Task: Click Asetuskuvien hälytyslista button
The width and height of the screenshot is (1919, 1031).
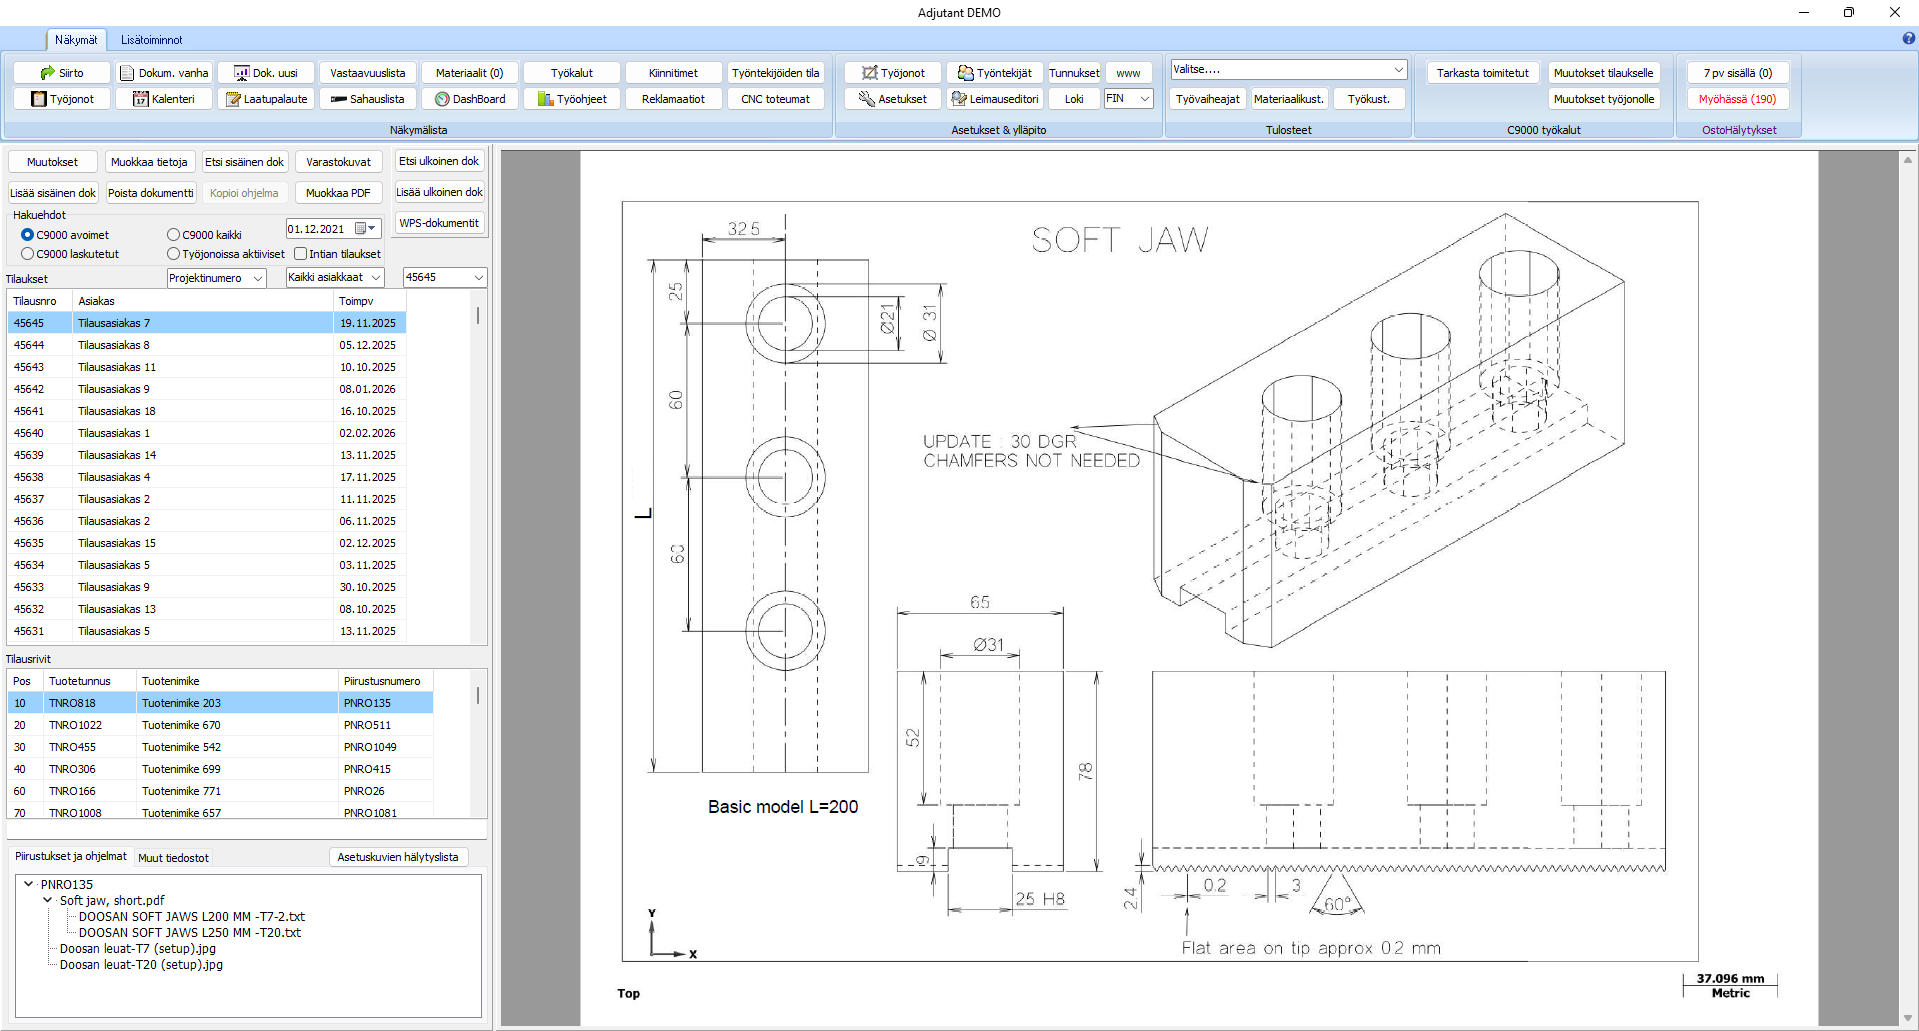Action: [398, 857]
